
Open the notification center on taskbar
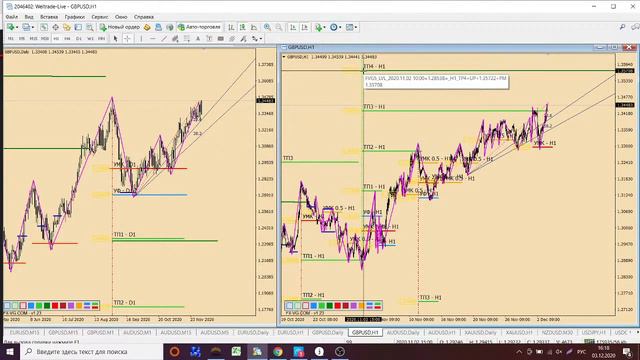coord(627,351)
